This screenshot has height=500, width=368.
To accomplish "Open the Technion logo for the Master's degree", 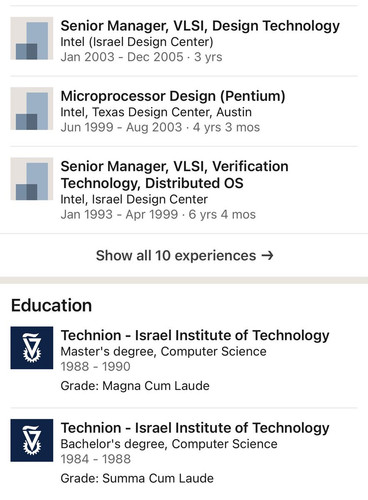I will (x=32, y=348).
